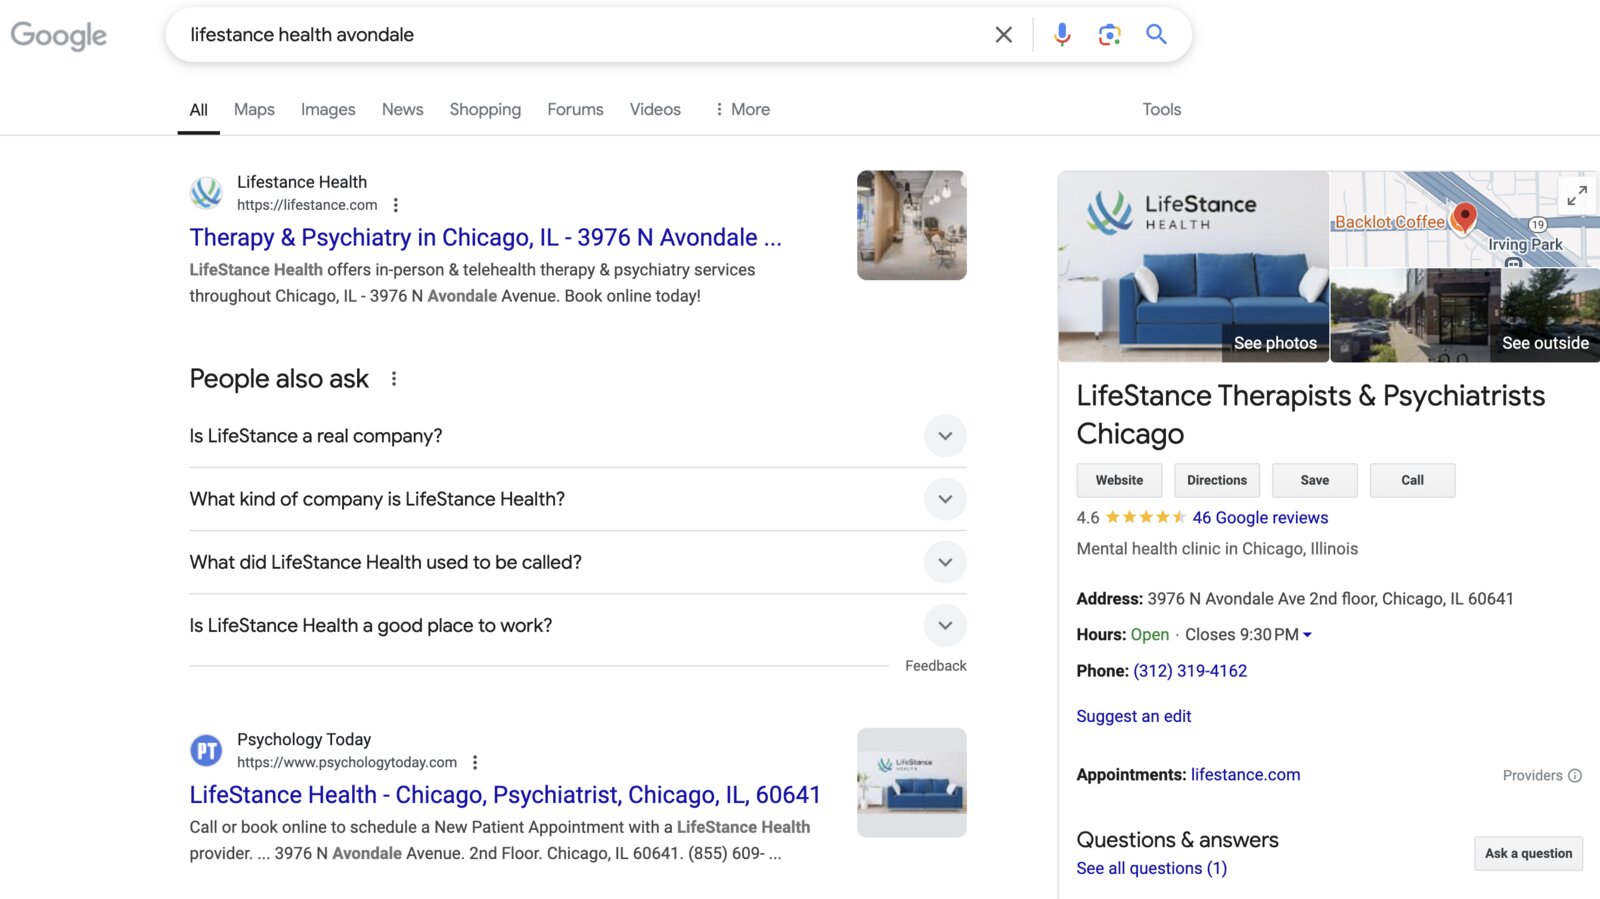This screenshot has width=1600, height=899.
Task: Open lifestance.com appointments link
Action: [x=1246, y=775]
